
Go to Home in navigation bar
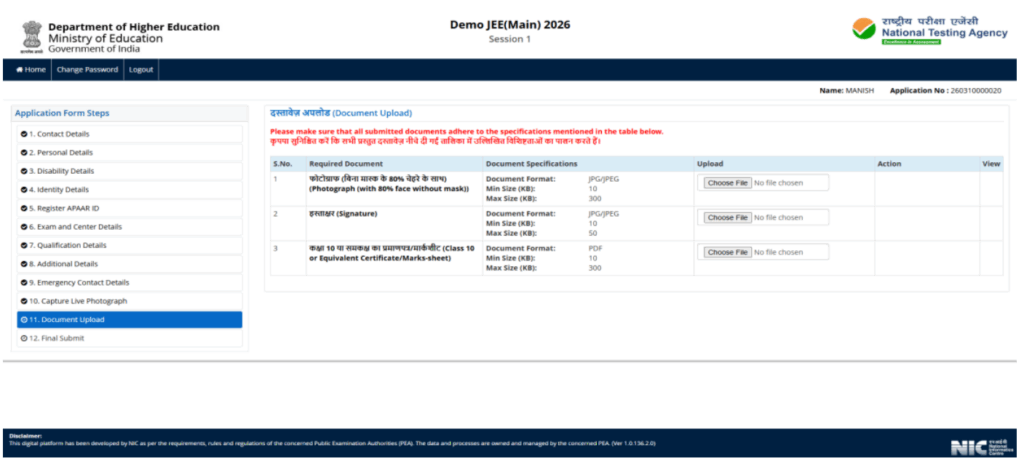click(31, 69)
